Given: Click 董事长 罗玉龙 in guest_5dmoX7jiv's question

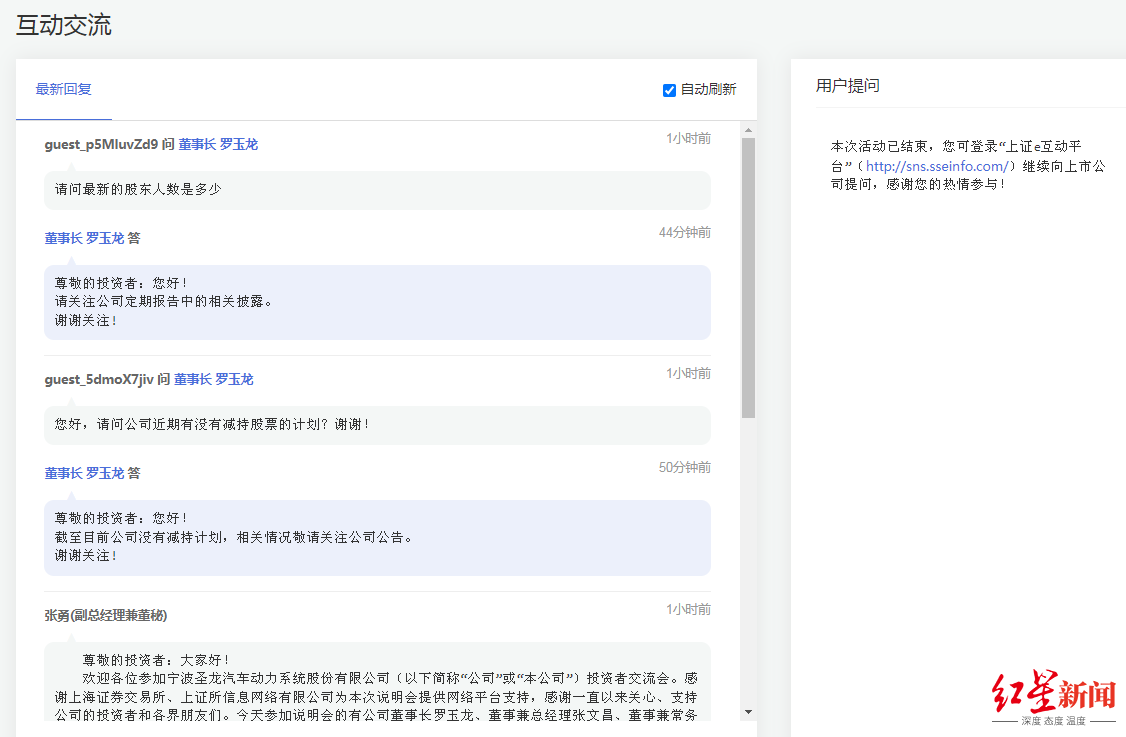Looking at the screenshot, I should click(213, 379).
